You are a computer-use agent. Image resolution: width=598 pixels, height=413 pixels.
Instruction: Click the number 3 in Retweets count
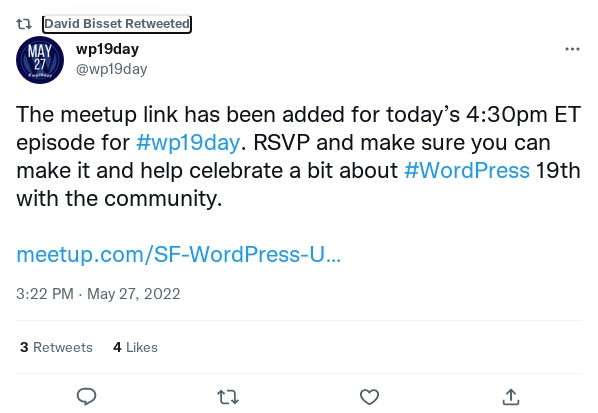tap(24, 347)
